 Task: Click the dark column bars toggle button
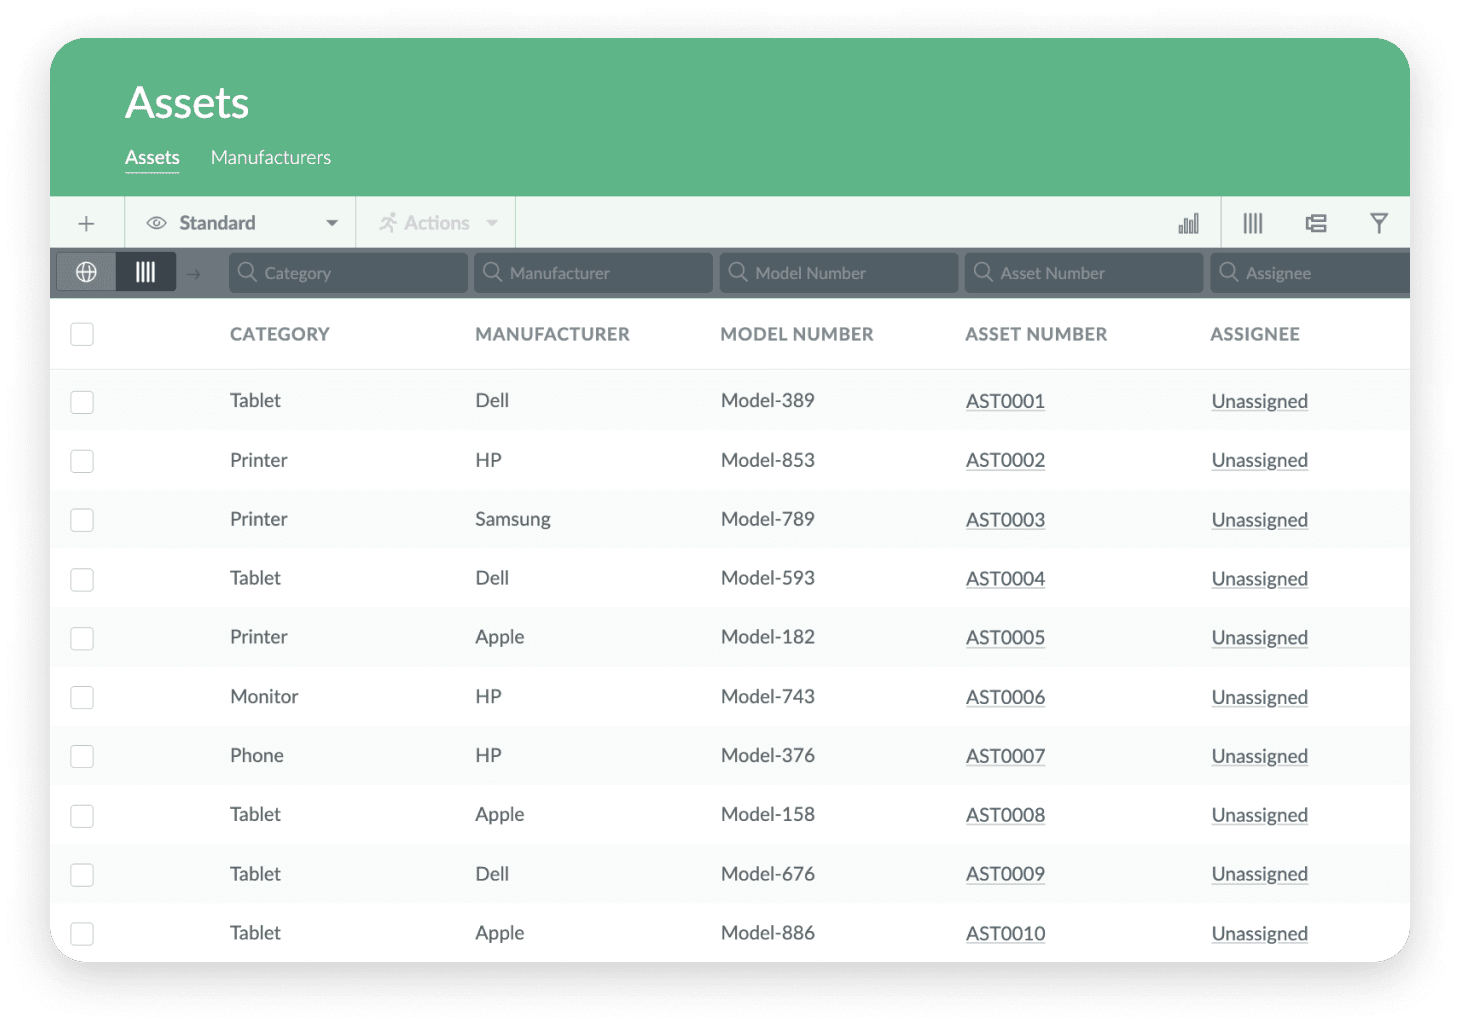[146, 272]
